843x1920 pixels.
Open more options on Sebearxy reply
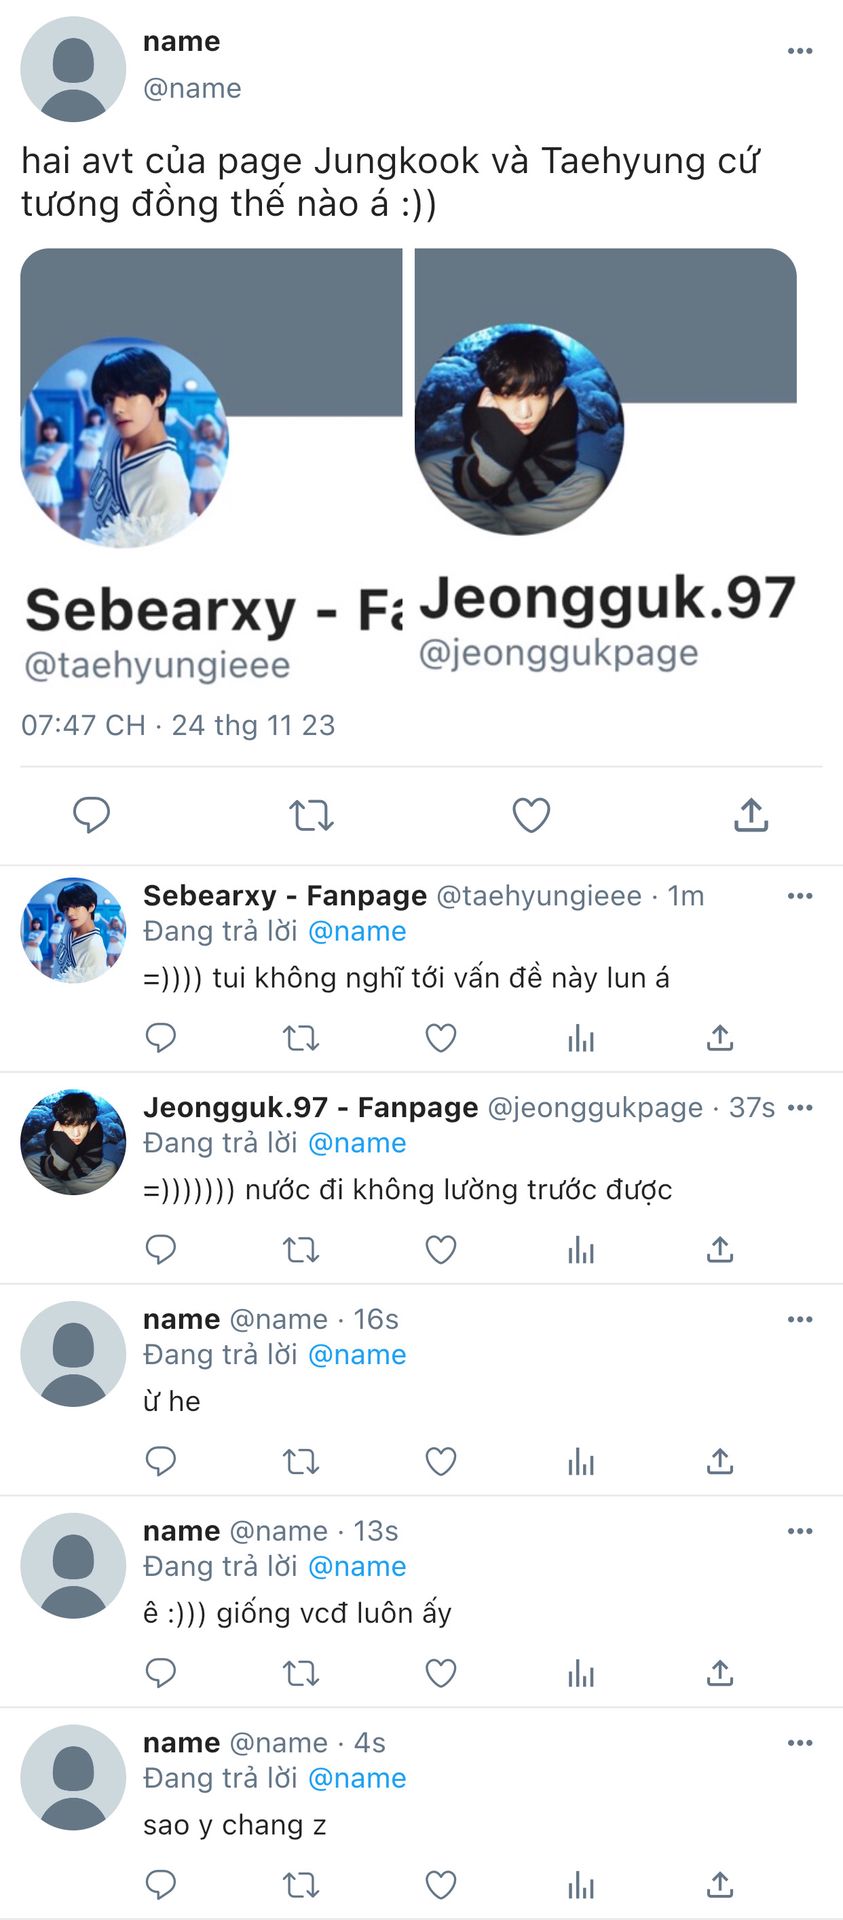(800, 896)
